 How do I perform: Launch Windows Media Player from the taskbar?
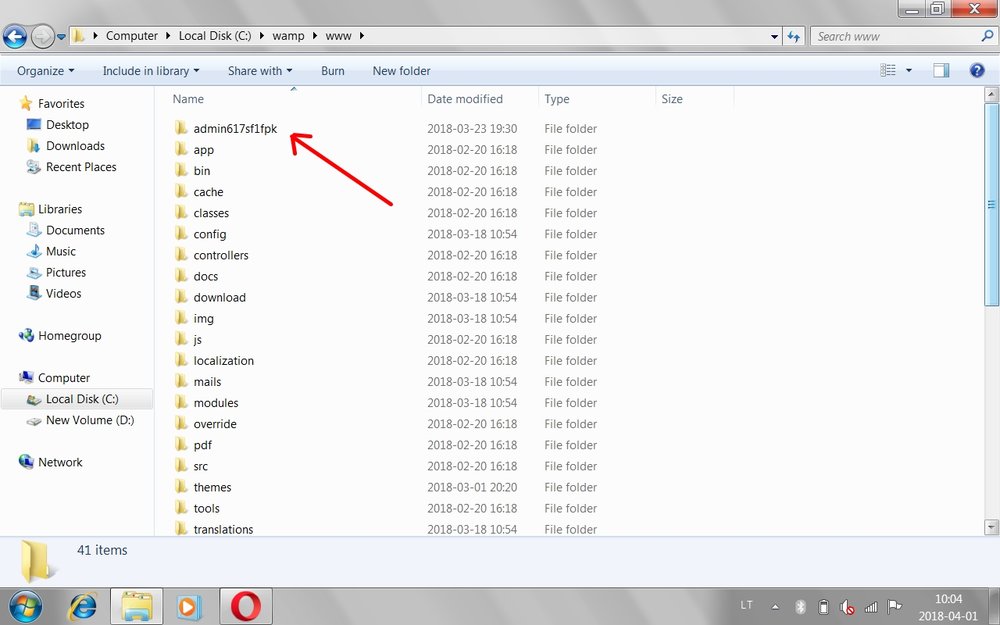pyautogui.click(x=191, y=606)
